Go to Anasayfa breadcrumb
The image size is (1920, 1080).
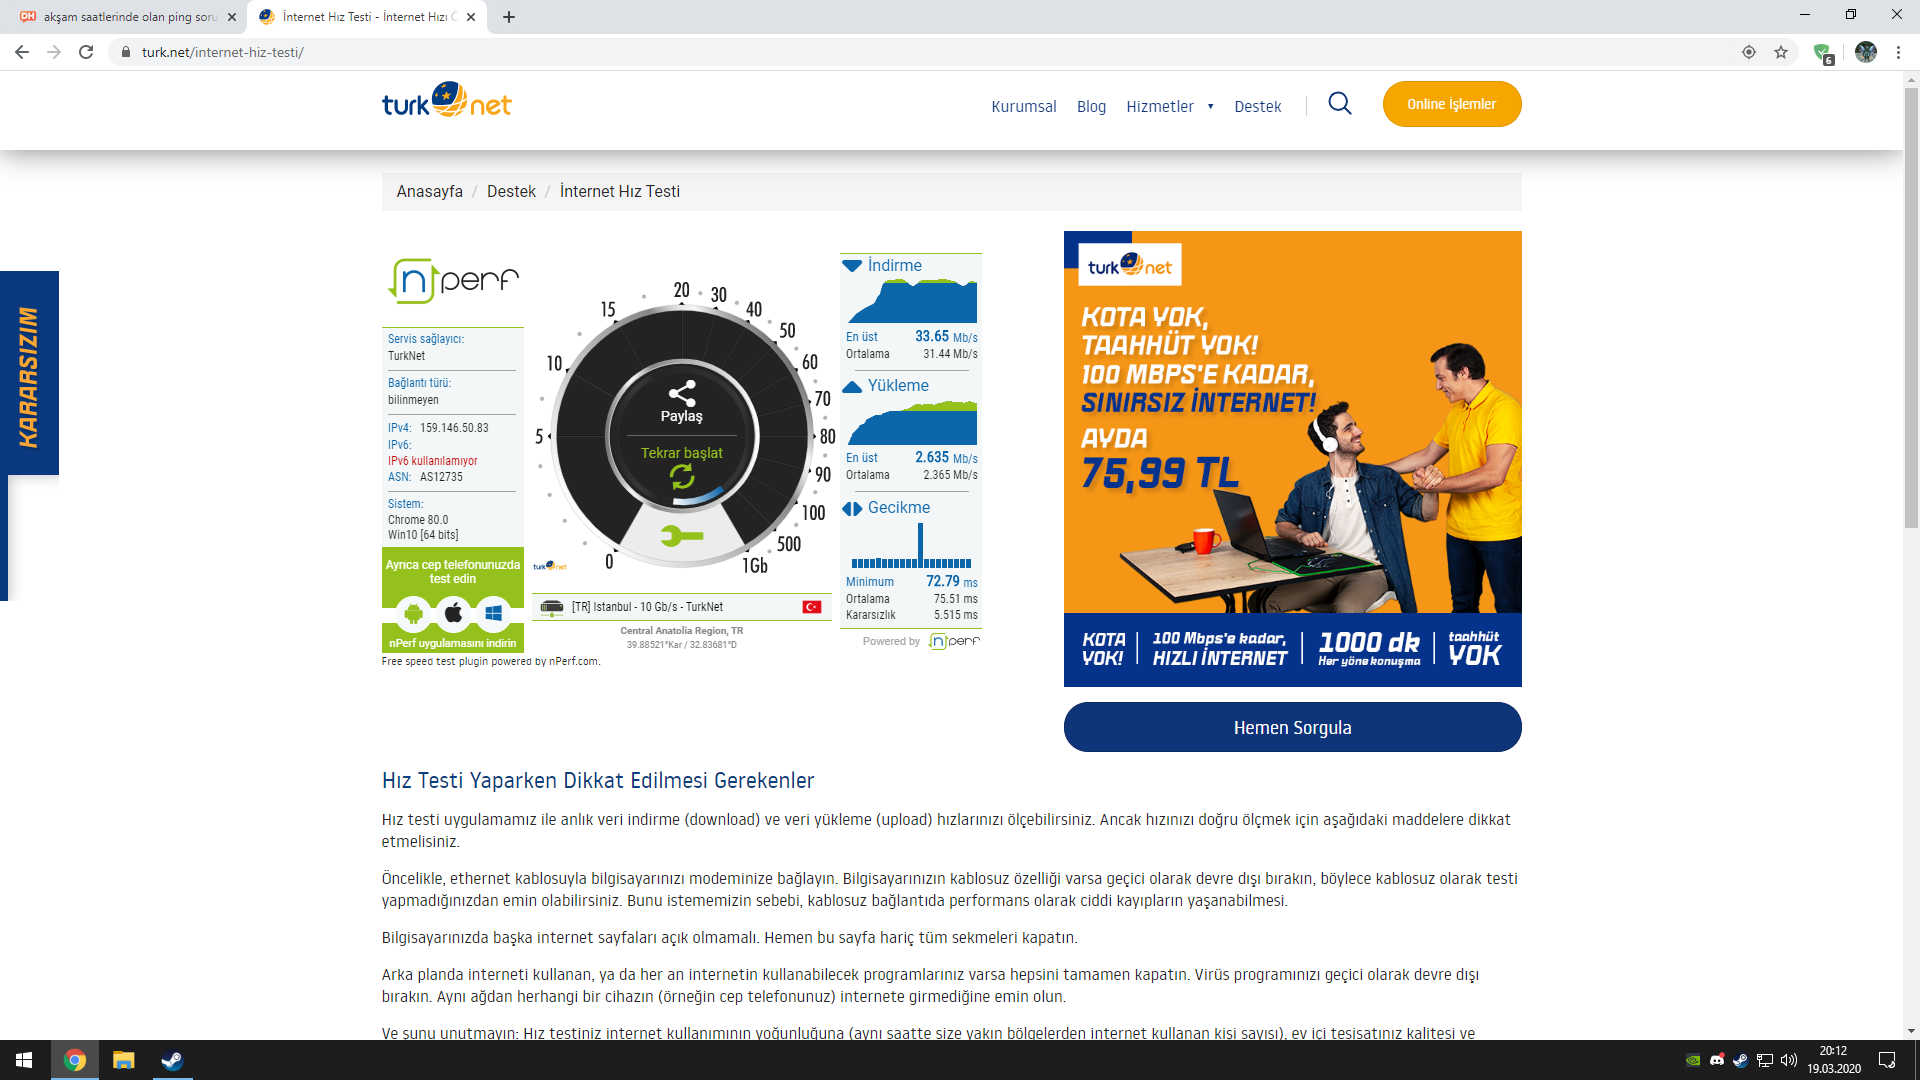(x=429, y=191)
